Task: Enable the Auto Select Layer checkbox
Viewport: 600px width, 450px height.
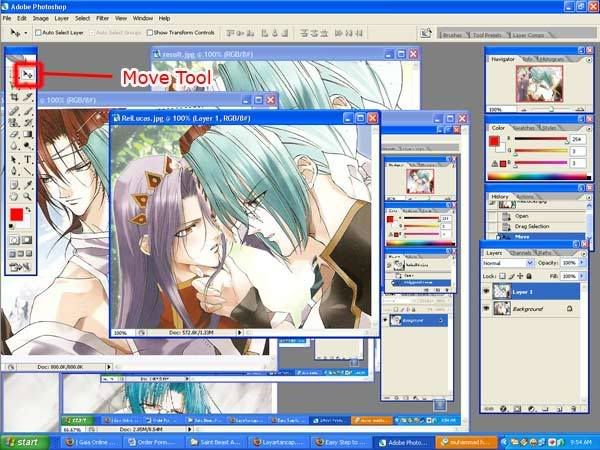Action: 38,32
